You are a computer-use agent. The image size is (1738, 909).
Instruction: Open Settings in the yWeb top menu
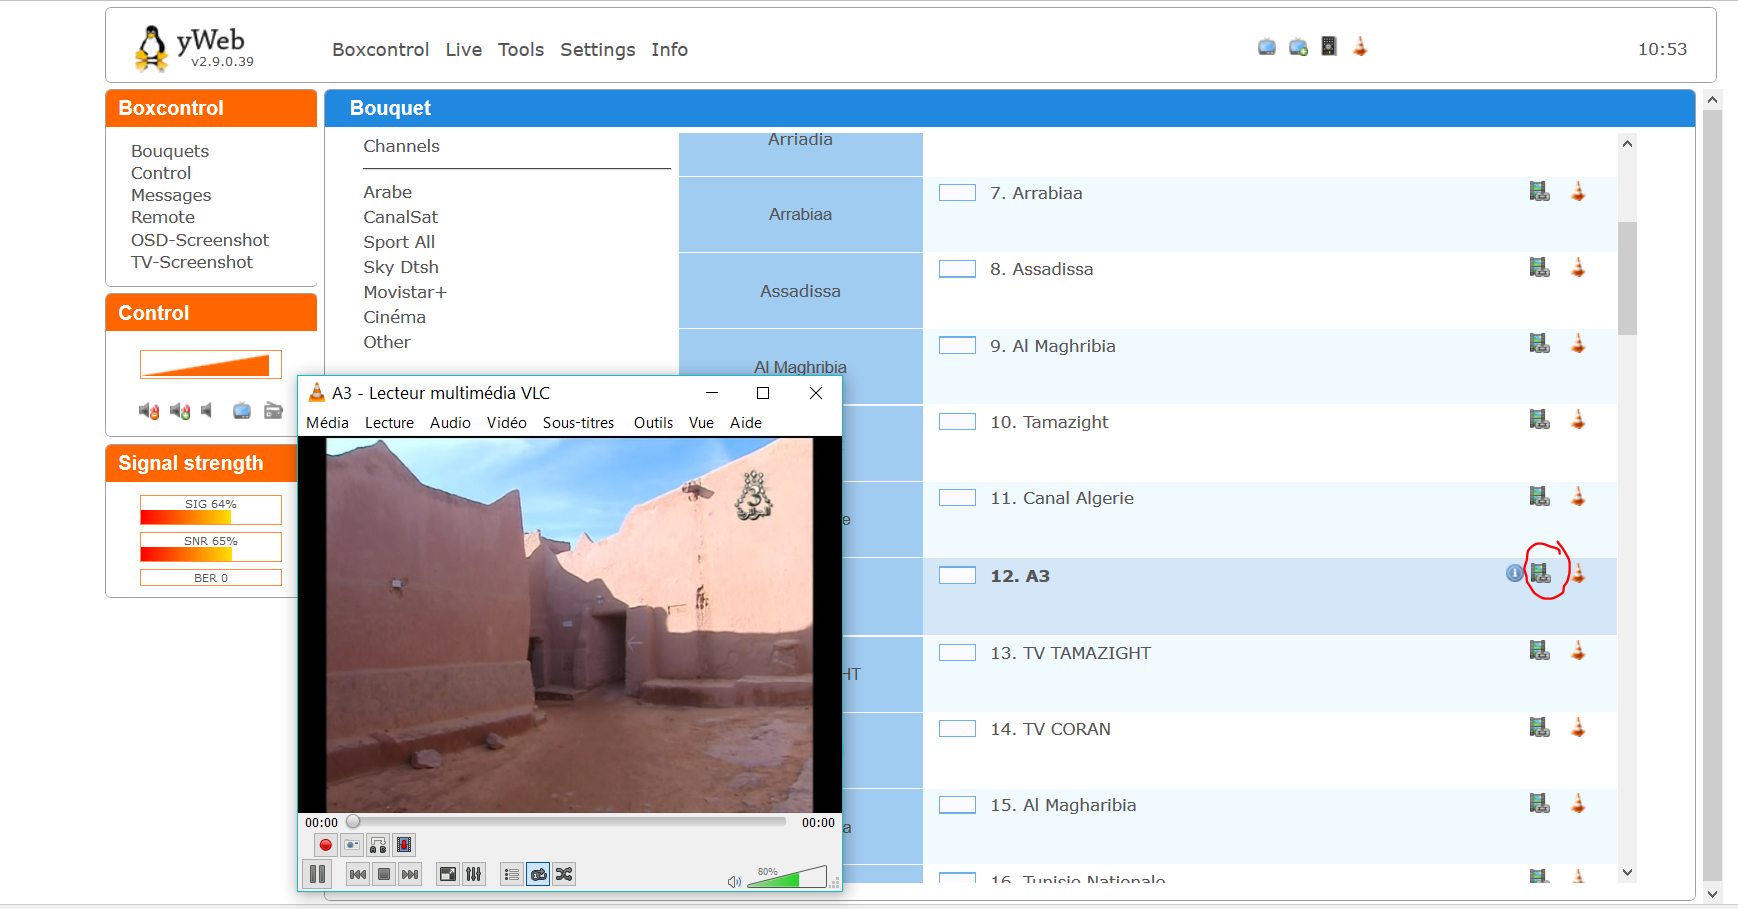(598, 50)
